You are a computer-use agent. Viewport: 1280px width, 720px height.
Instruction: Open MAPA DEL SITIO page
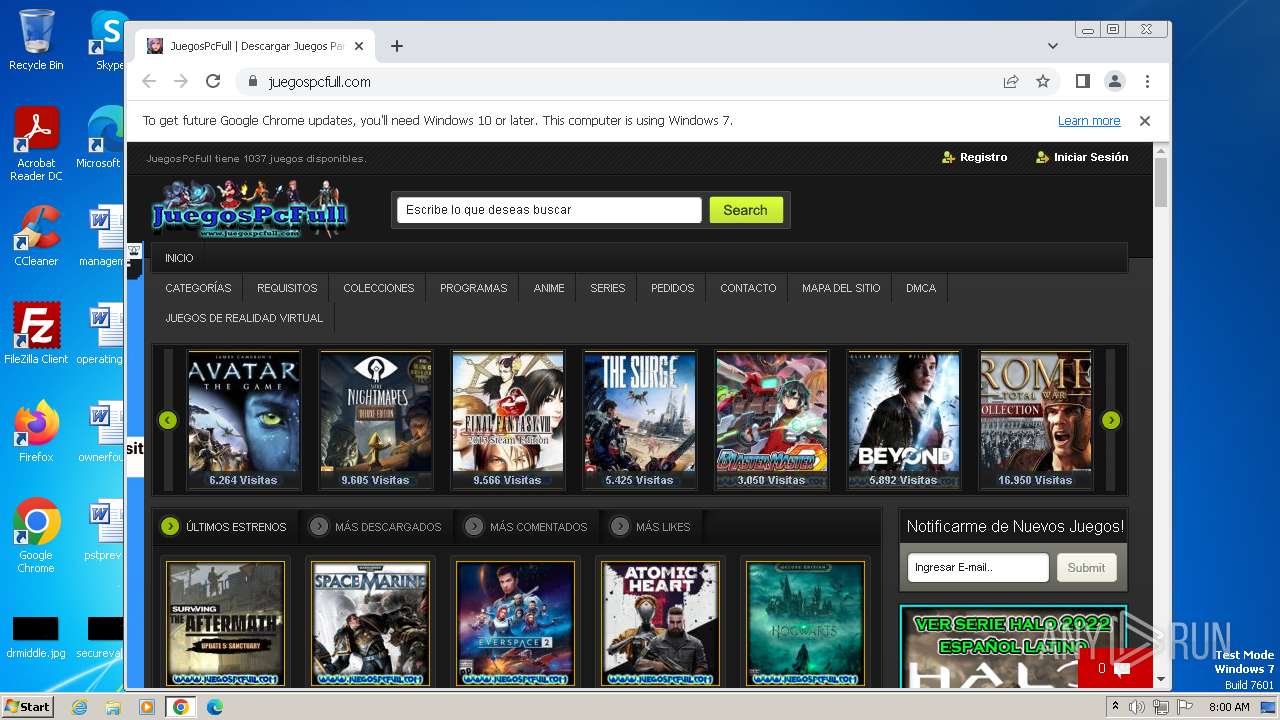click(x=841, y=288)
